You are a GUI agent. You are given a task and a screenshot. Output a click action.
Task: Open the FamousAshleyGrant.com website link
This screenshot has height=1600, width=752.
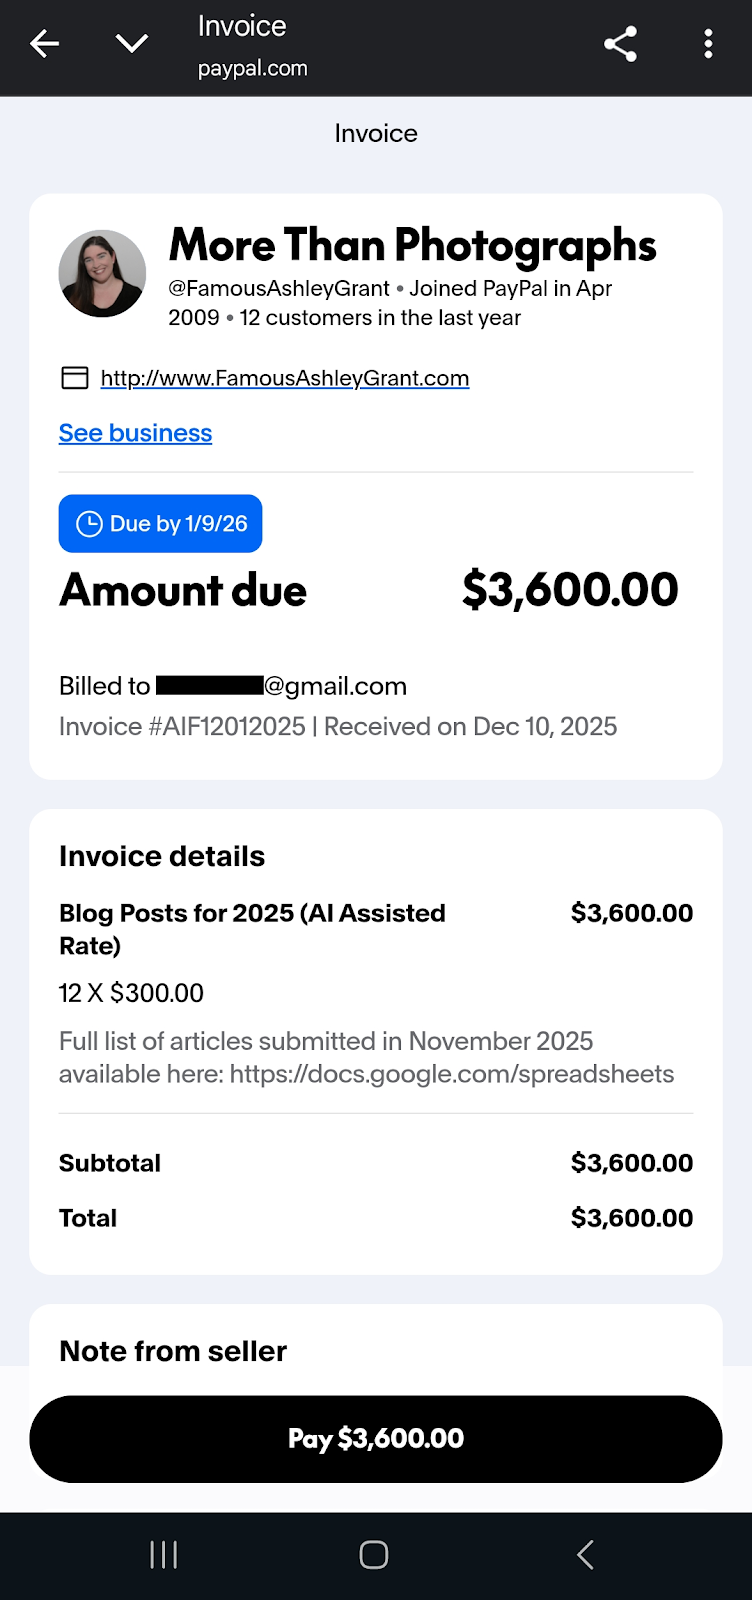(x=284, y=378)
